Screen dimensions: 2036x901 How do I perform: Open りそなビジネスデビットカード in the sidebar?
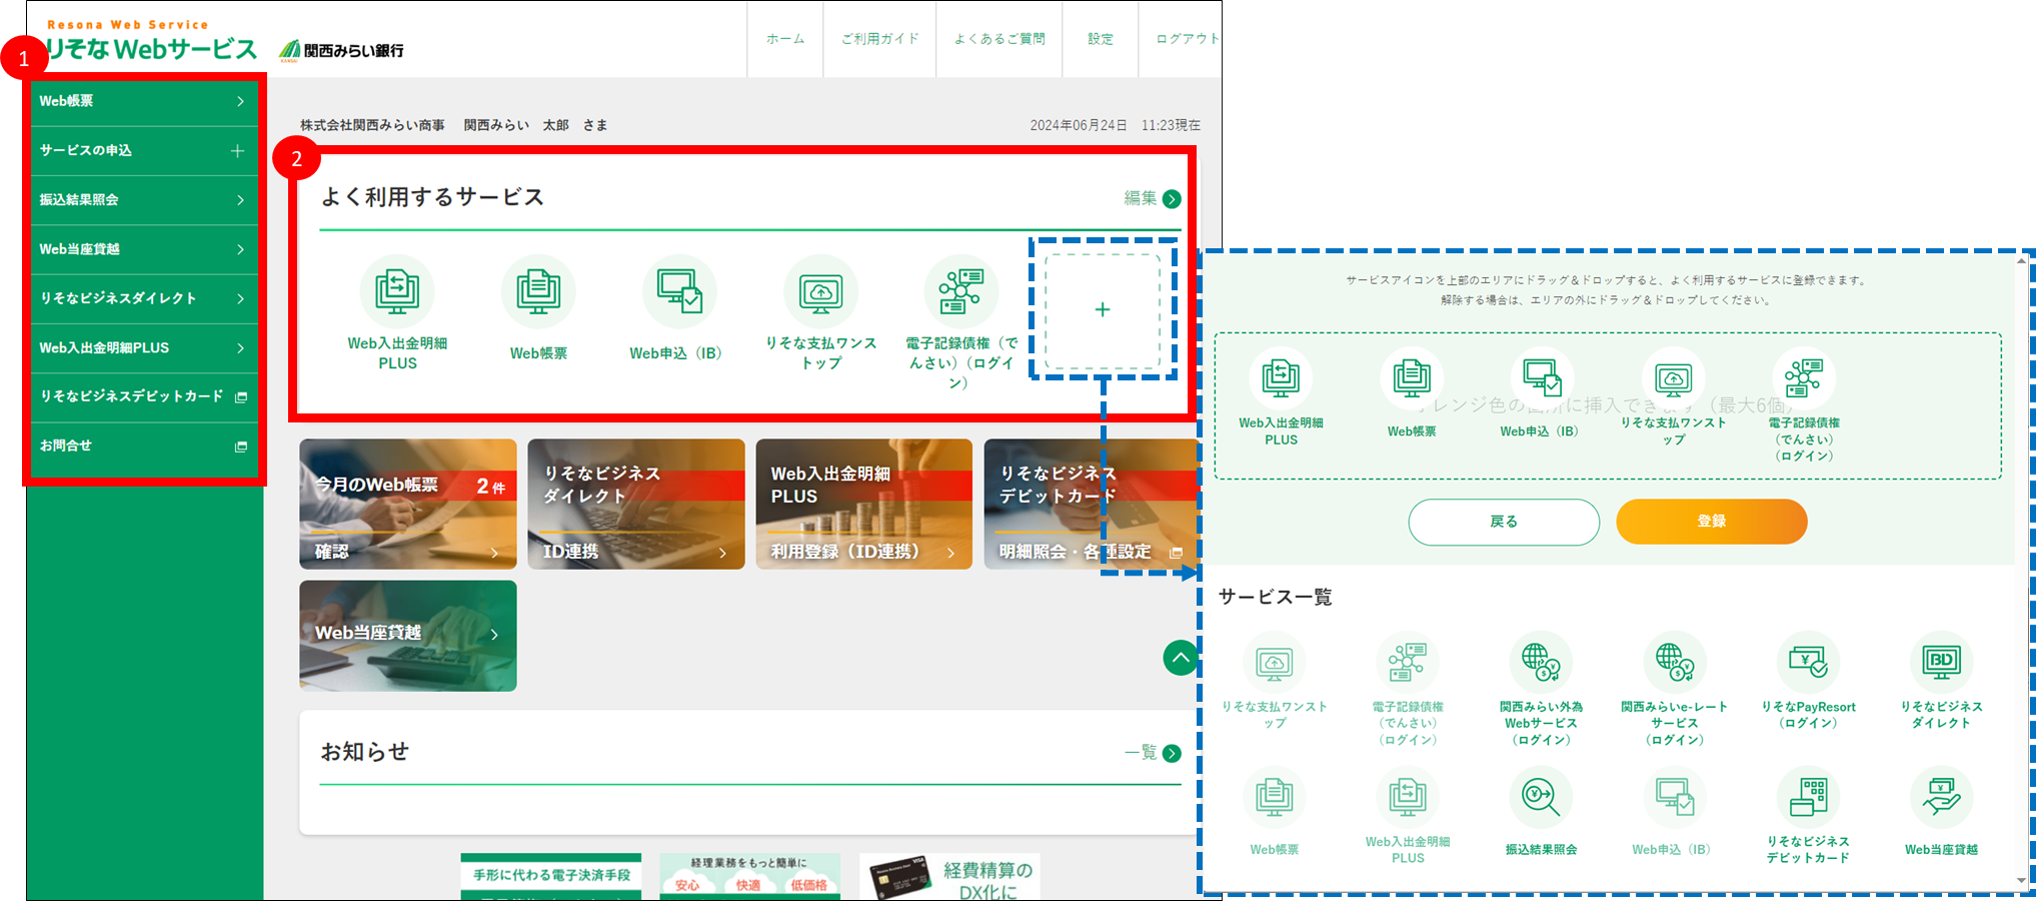144,397
